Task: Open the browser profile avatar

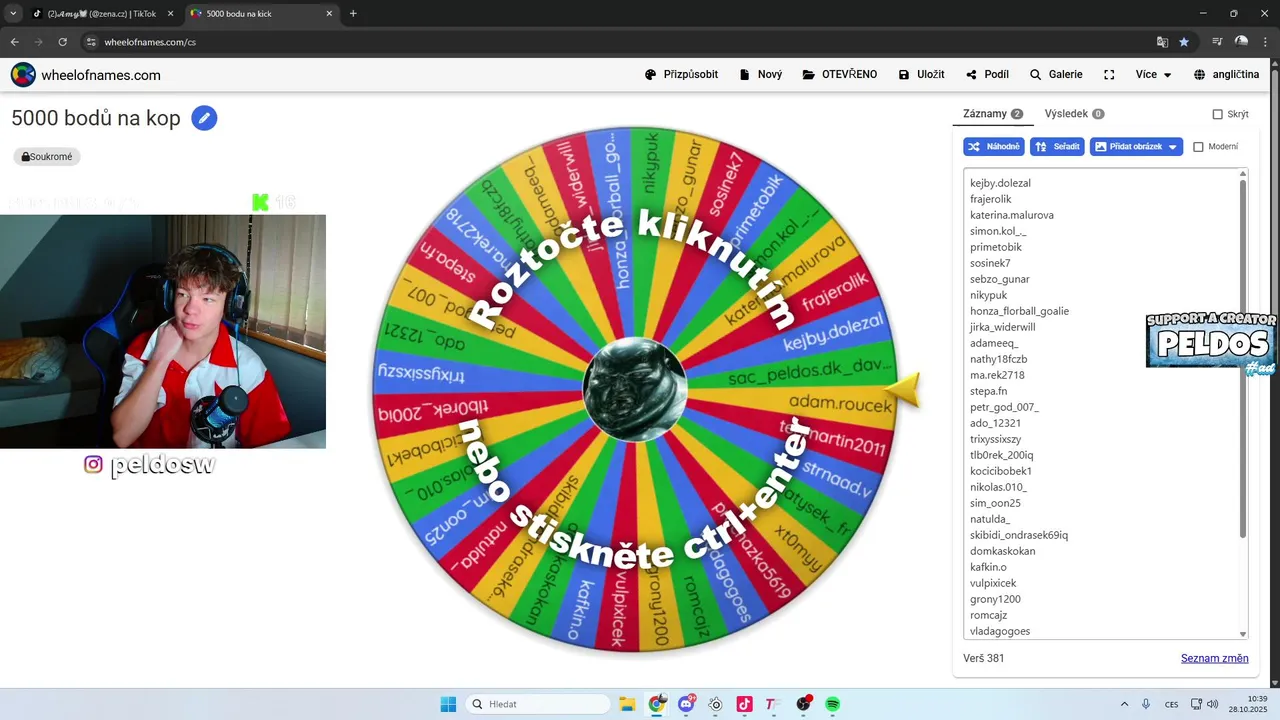Action: [x=1241, y=42]
